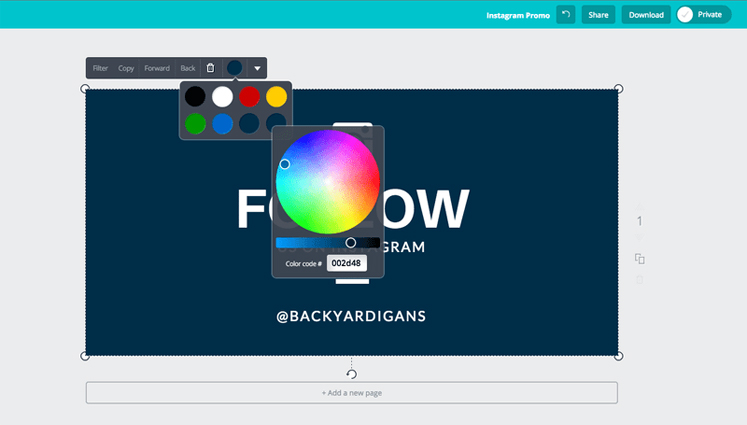Pick the black color swatch
Image resolution: width=747 pixels, height=425 pixels.
pos(195,97)
